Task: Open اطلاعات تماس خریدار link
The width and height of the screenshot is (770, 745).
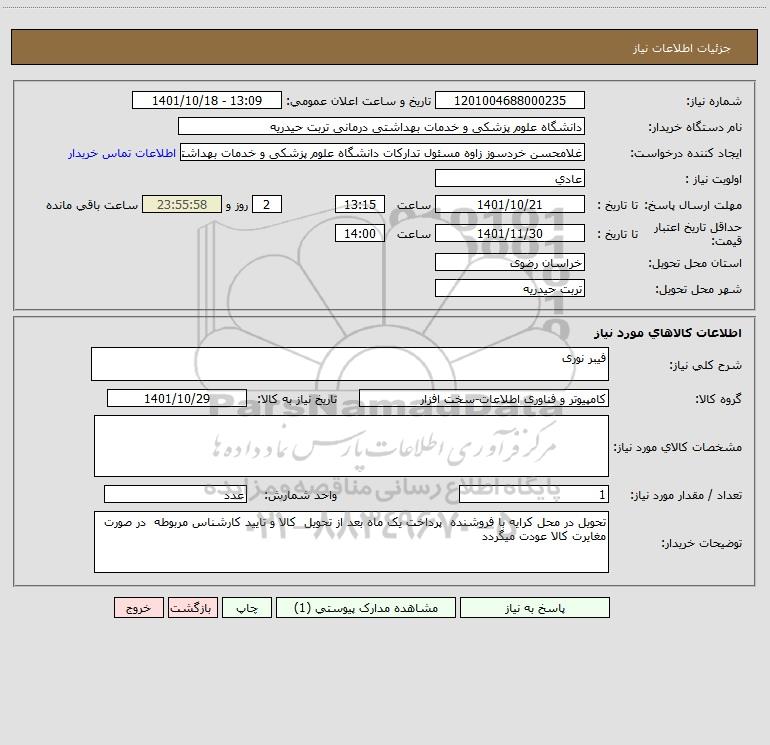Action: click(122, 153)
